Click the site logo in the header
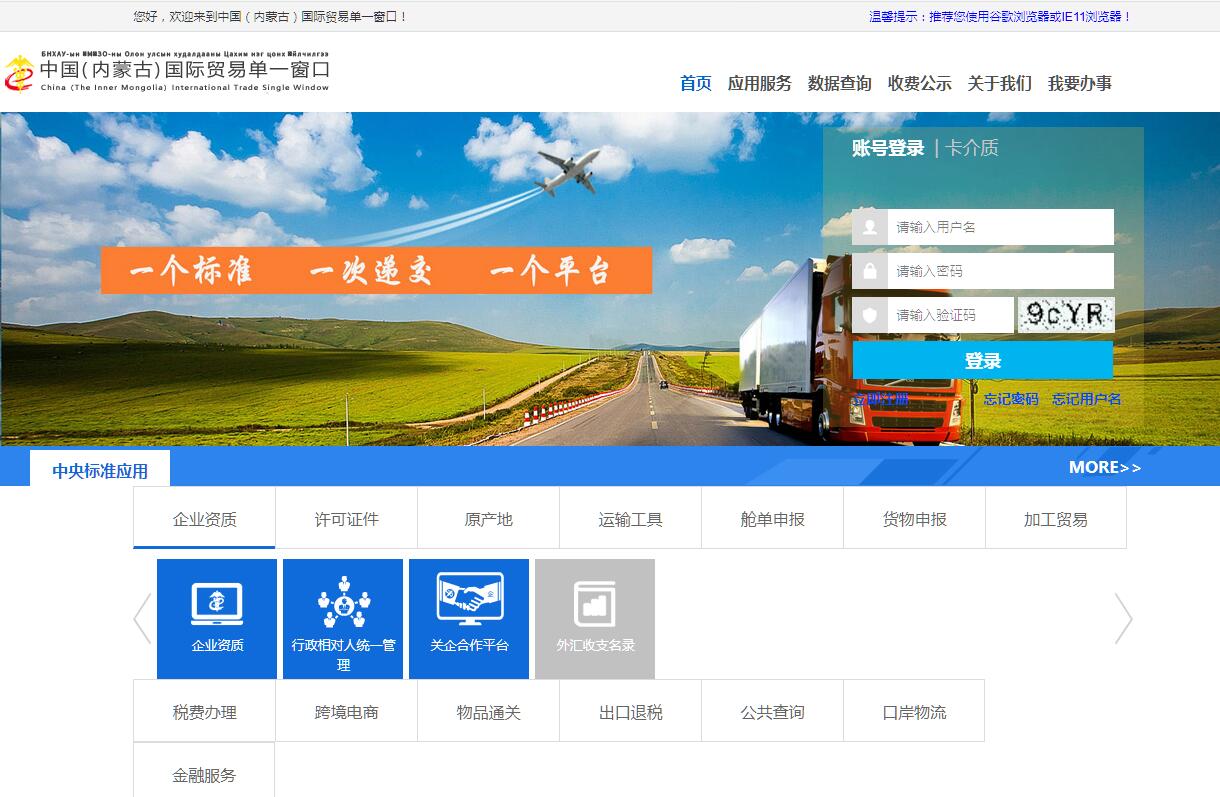The width and height of the screenshot is (1220, 797). click(x=167, y=72)
